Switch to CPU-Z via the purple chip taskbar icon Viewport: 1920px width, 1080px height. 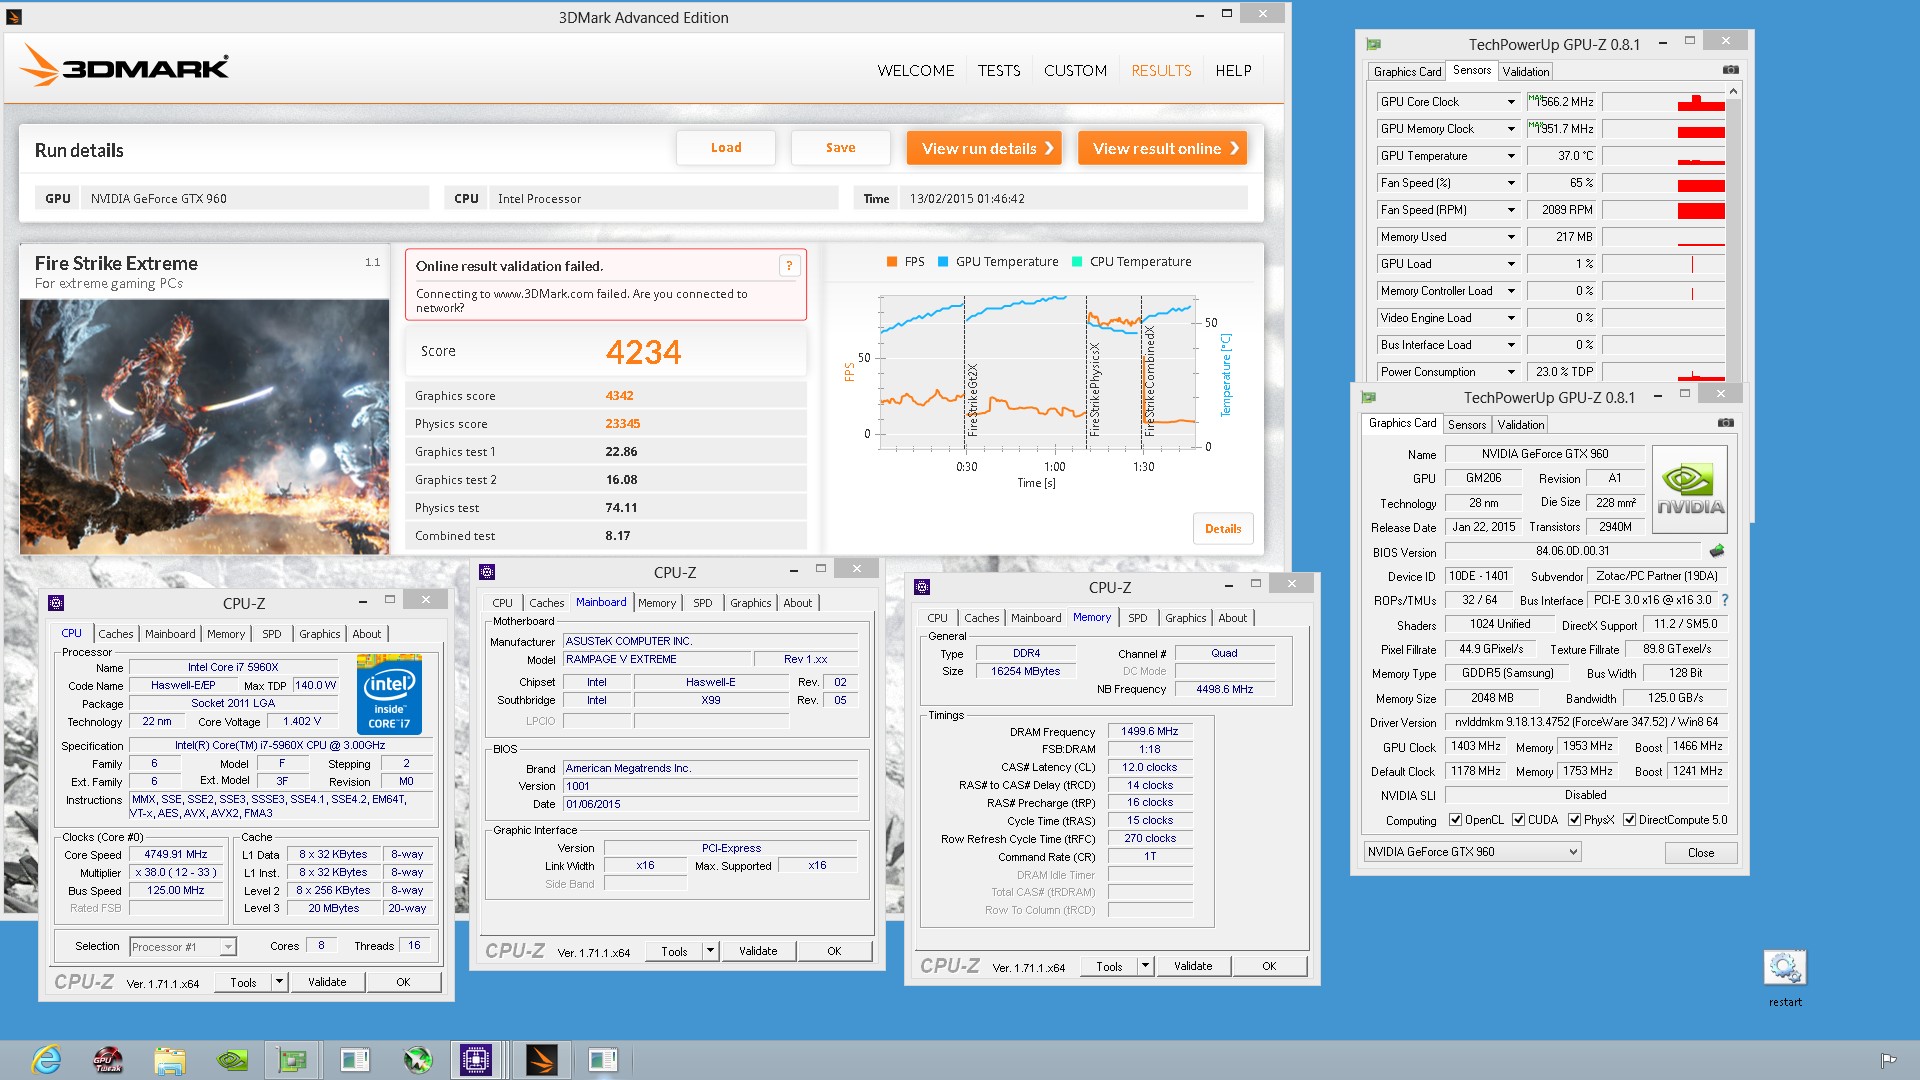tap(476, 1060)
